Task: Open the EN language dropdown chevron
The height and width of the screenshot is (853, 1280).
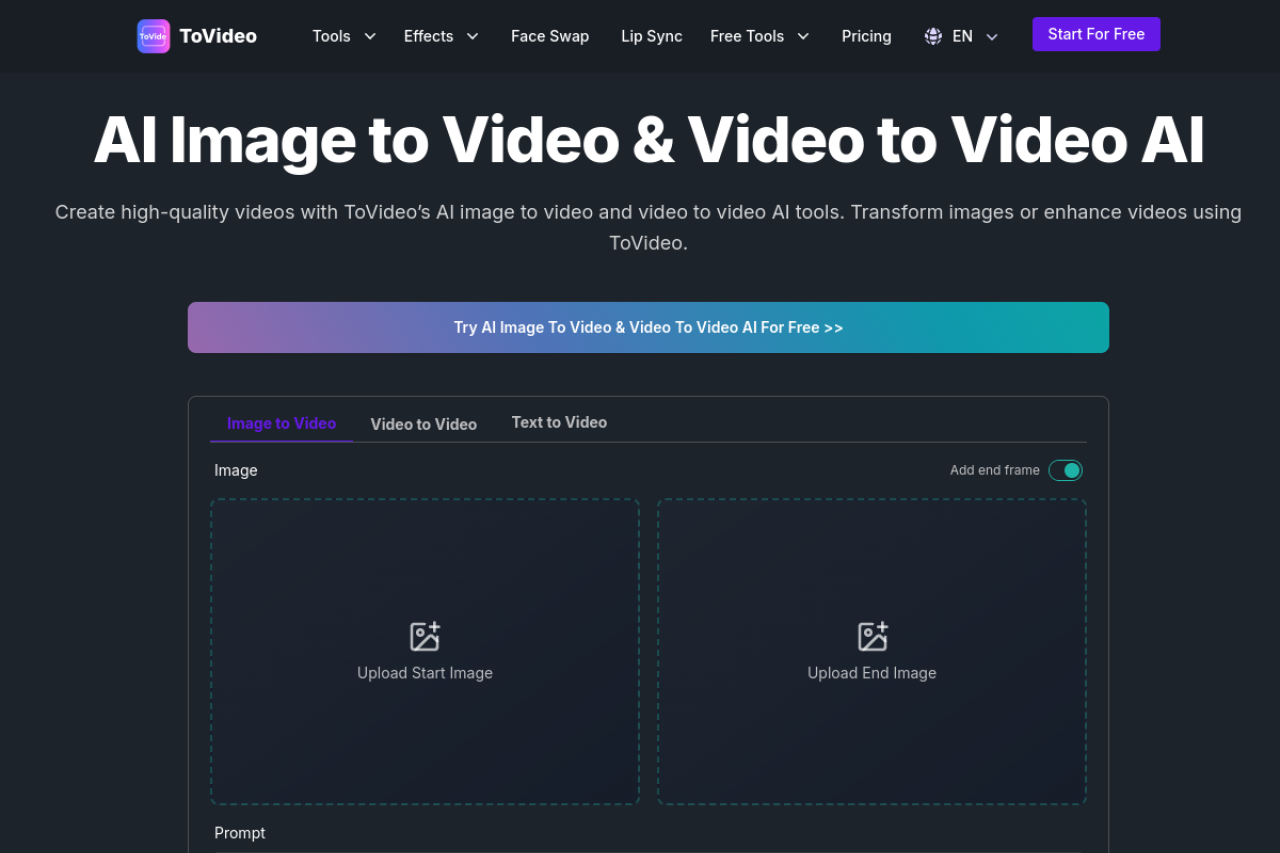Action: pos(992,37)
